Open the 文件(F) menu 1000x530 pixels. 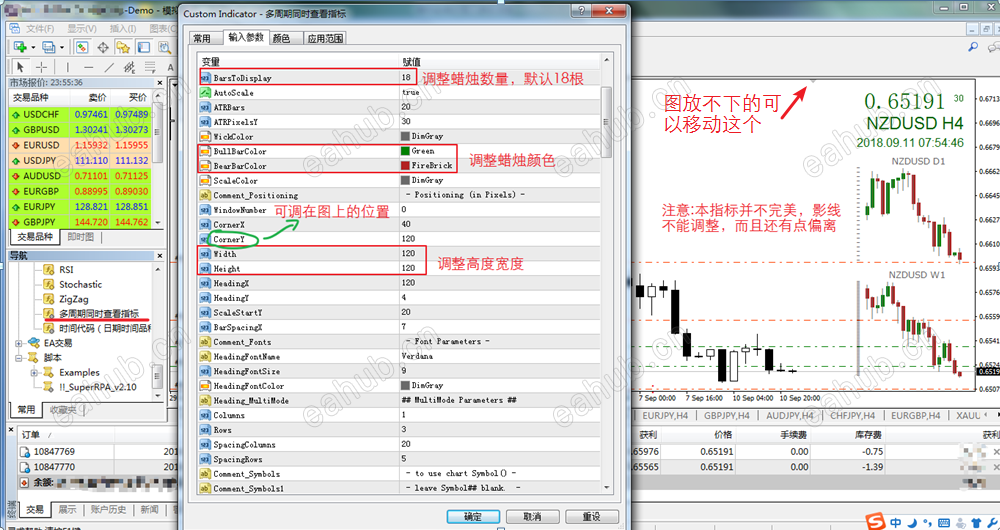[x=40, y=29]
